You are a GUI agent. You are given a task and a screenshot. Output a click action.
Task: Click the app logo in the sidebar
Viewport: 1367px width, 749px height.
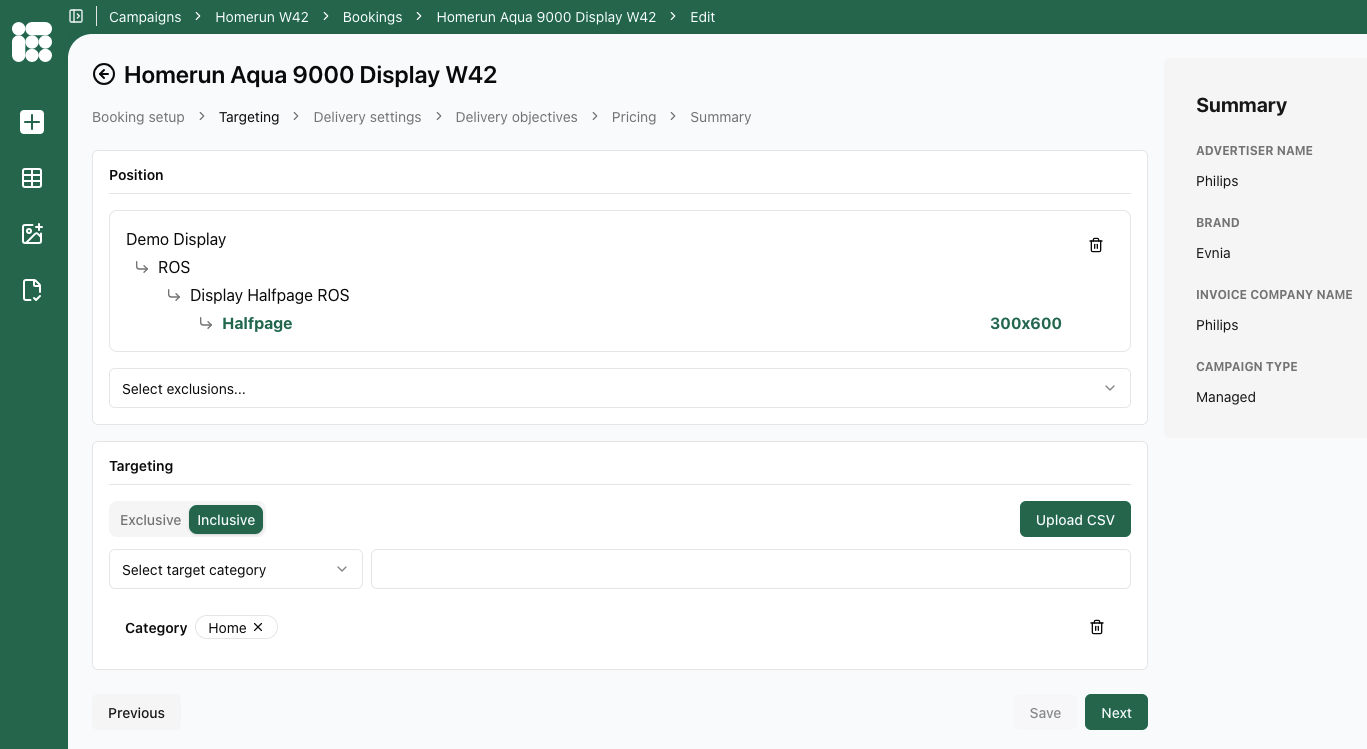[x=32, y=42]
